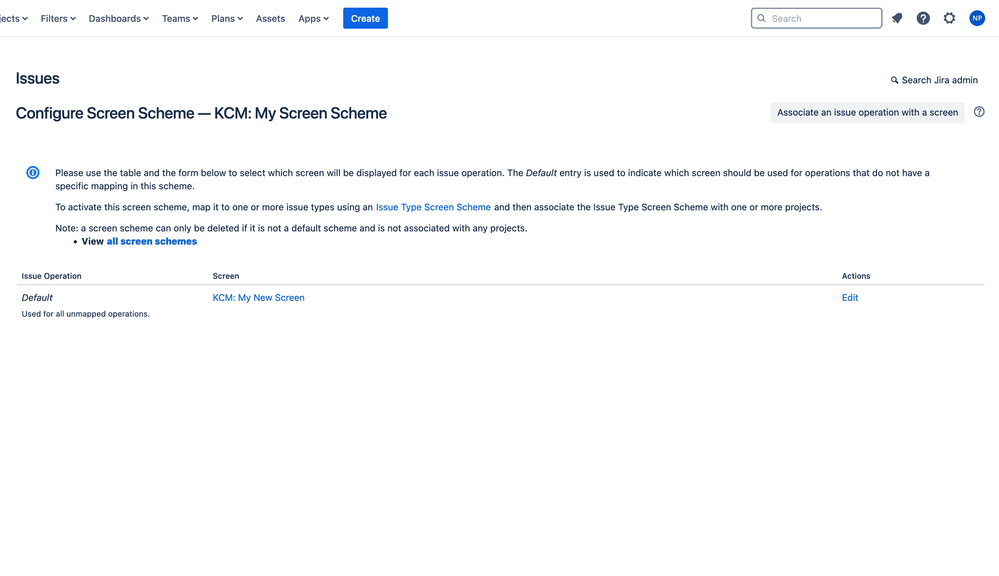Image resolution: width=999 pixels, height=576 pixels.
Task: Click the help icon beside the Associate button
Action: (979, 112)
